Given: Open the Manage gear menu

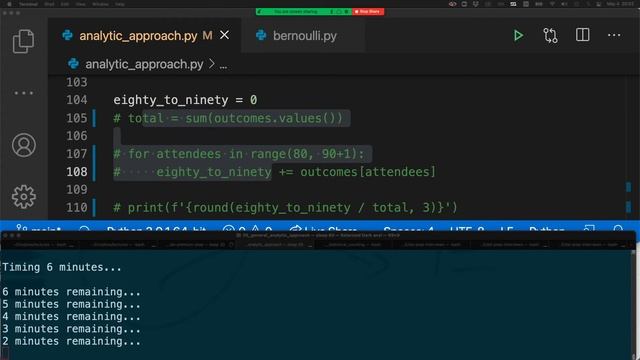Looking at the screenshot, I should pos(24,197).
